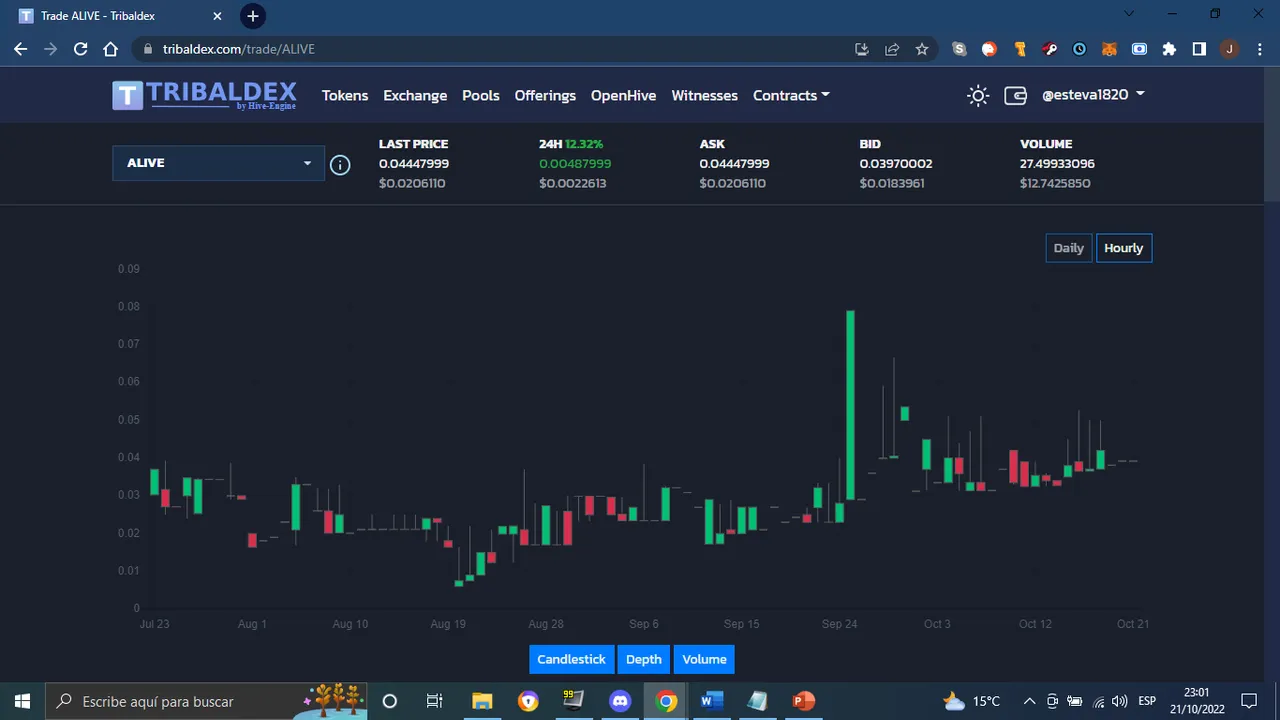Open the blue screen capture extension
The height and width of the screenshot is (720, 1280).
click(1139, 49)
